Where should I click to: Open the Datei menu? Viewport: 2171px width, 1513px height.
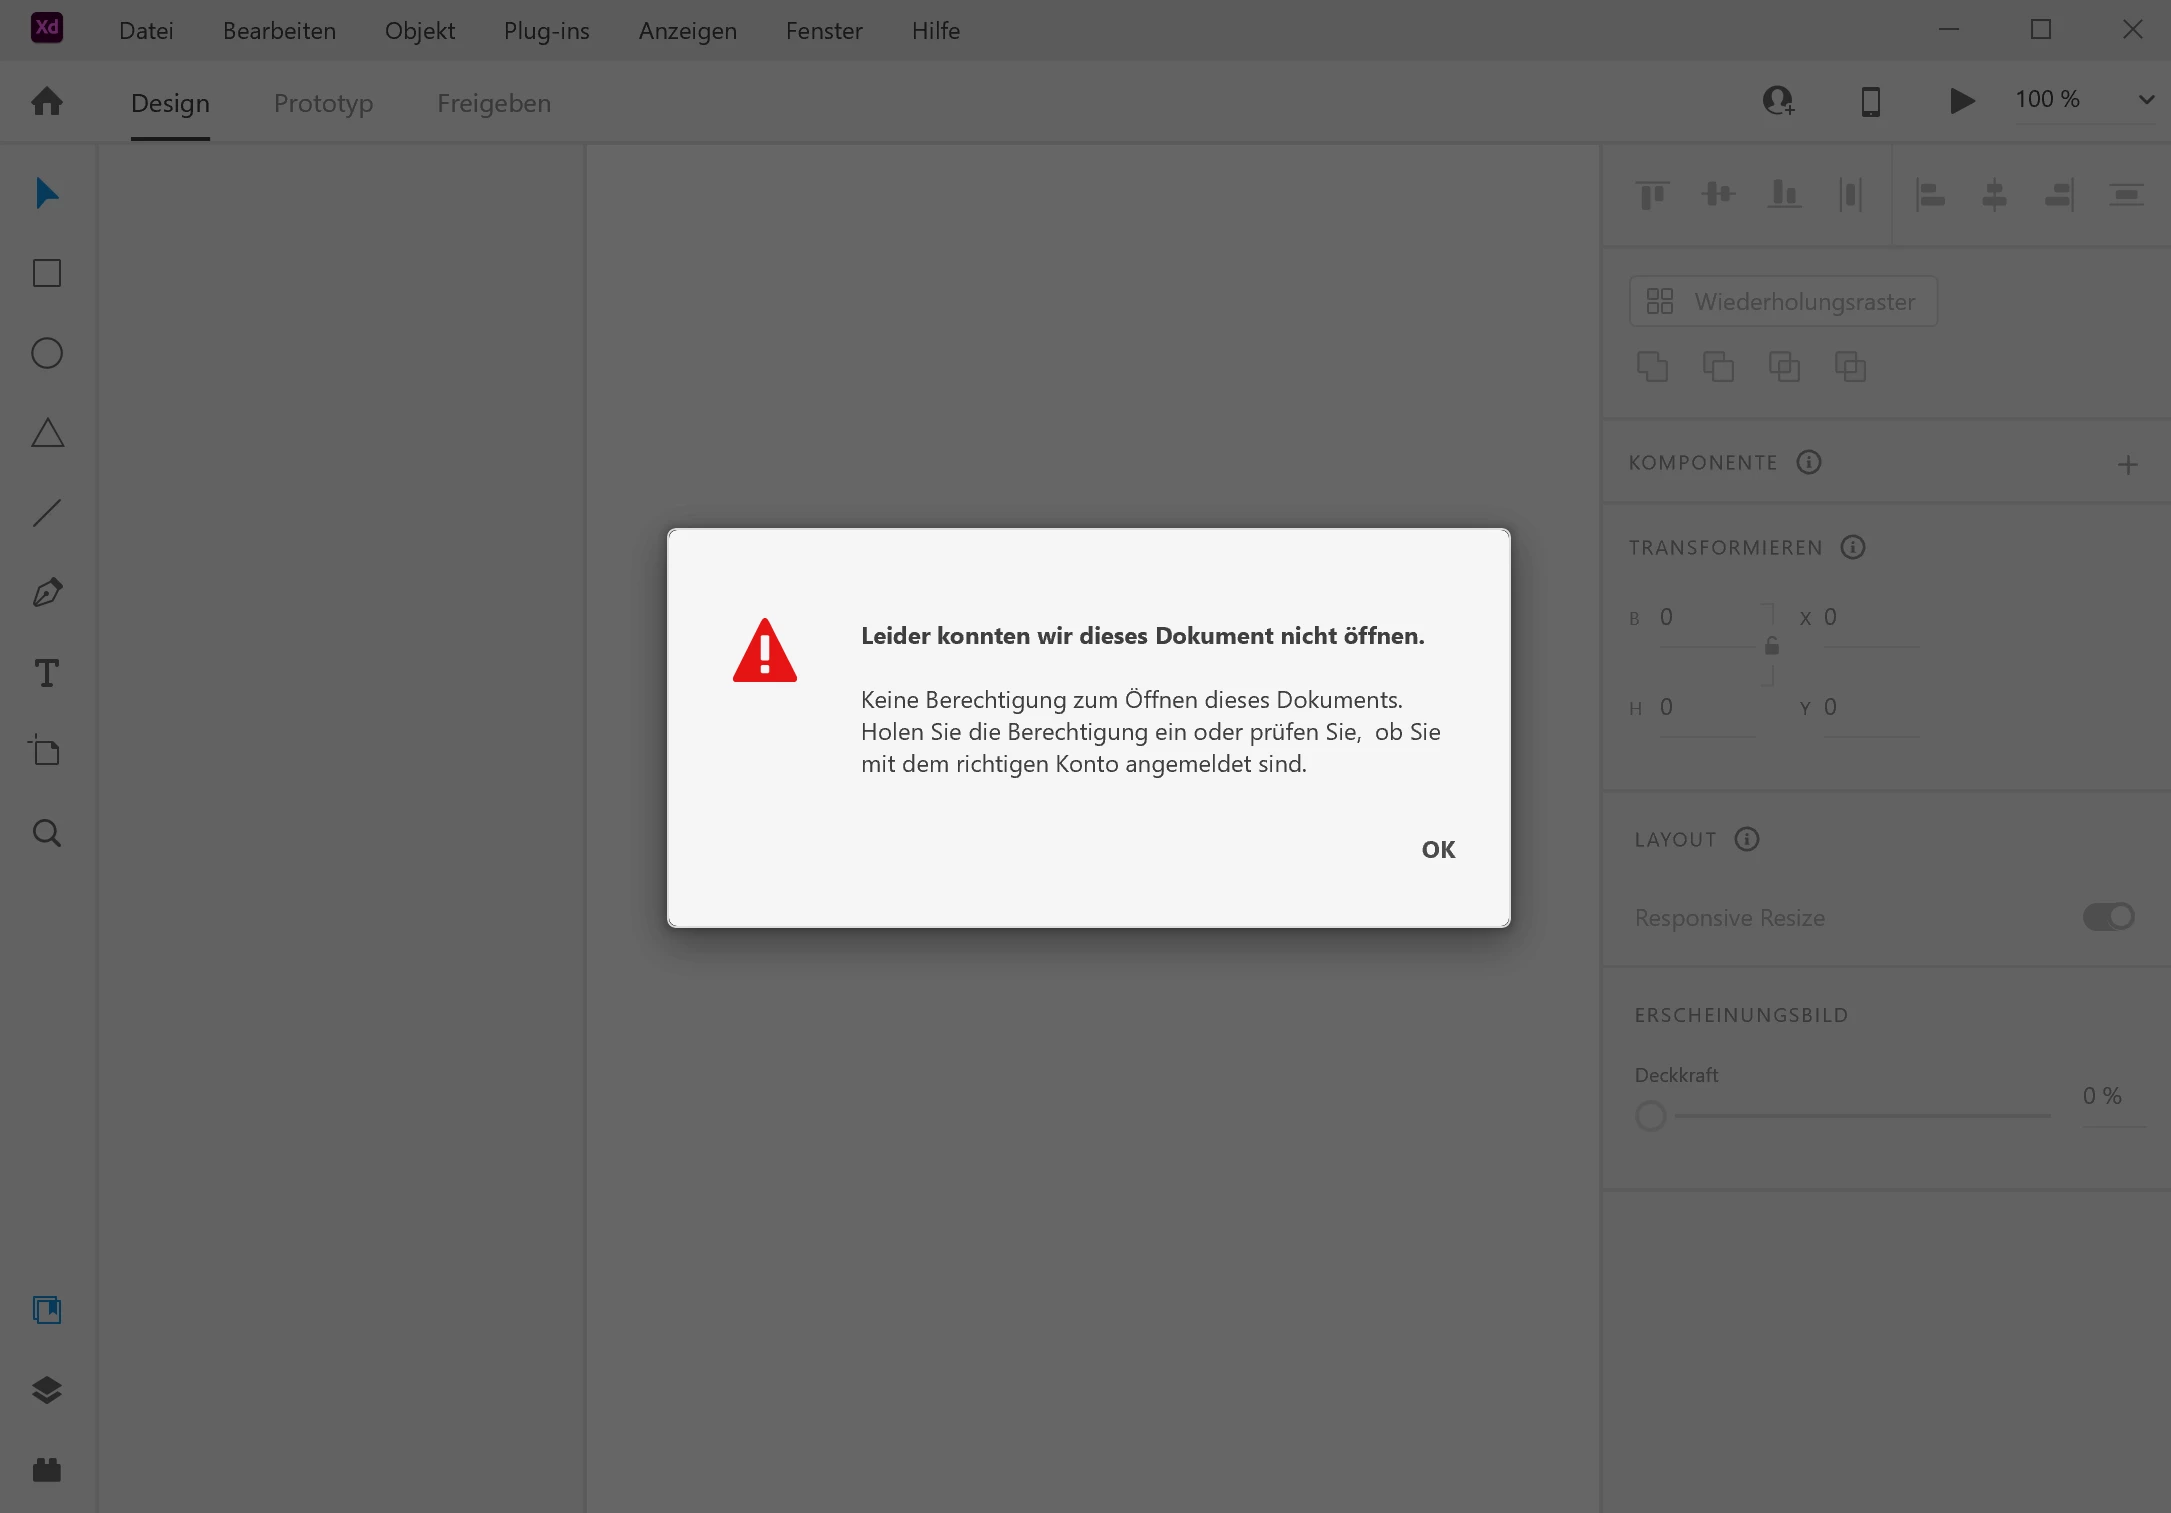point(146,31)
